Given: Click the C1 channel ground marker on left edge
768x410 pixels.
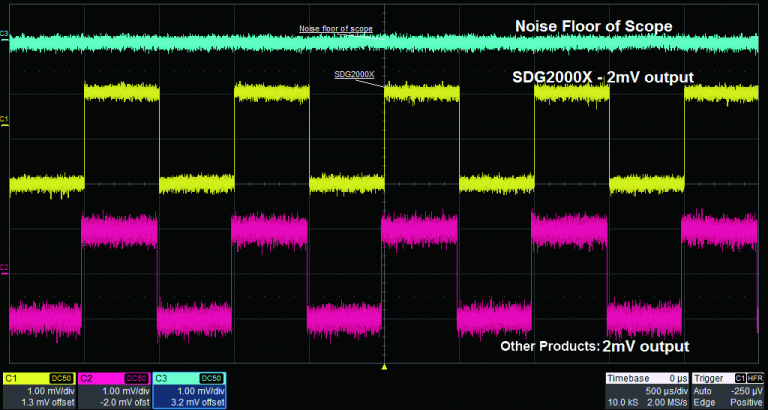Looking at the screenshot, I should click(x=5, y=120).
